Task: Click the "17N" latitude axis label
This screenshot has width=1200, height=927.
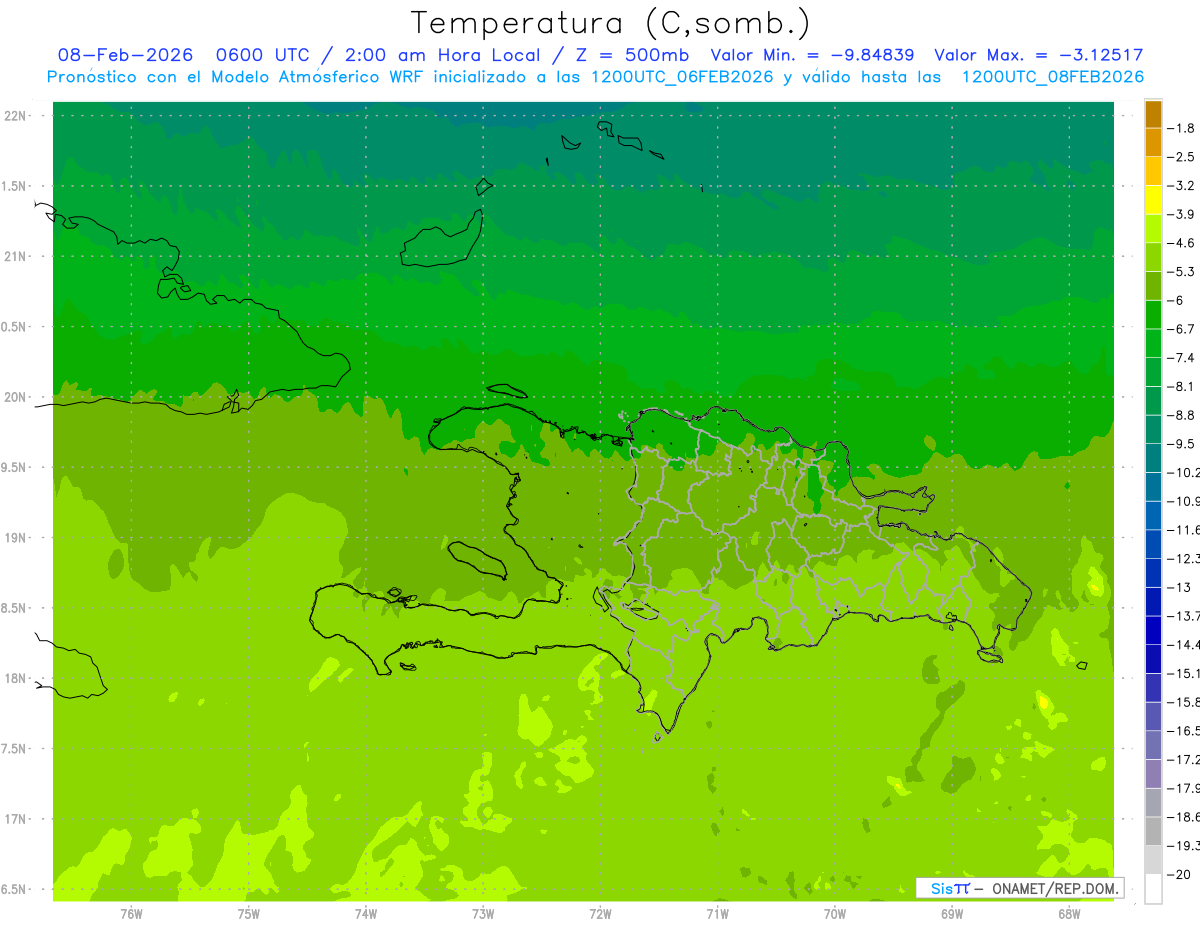Action: pyautogui.click(x=16, y=819)
